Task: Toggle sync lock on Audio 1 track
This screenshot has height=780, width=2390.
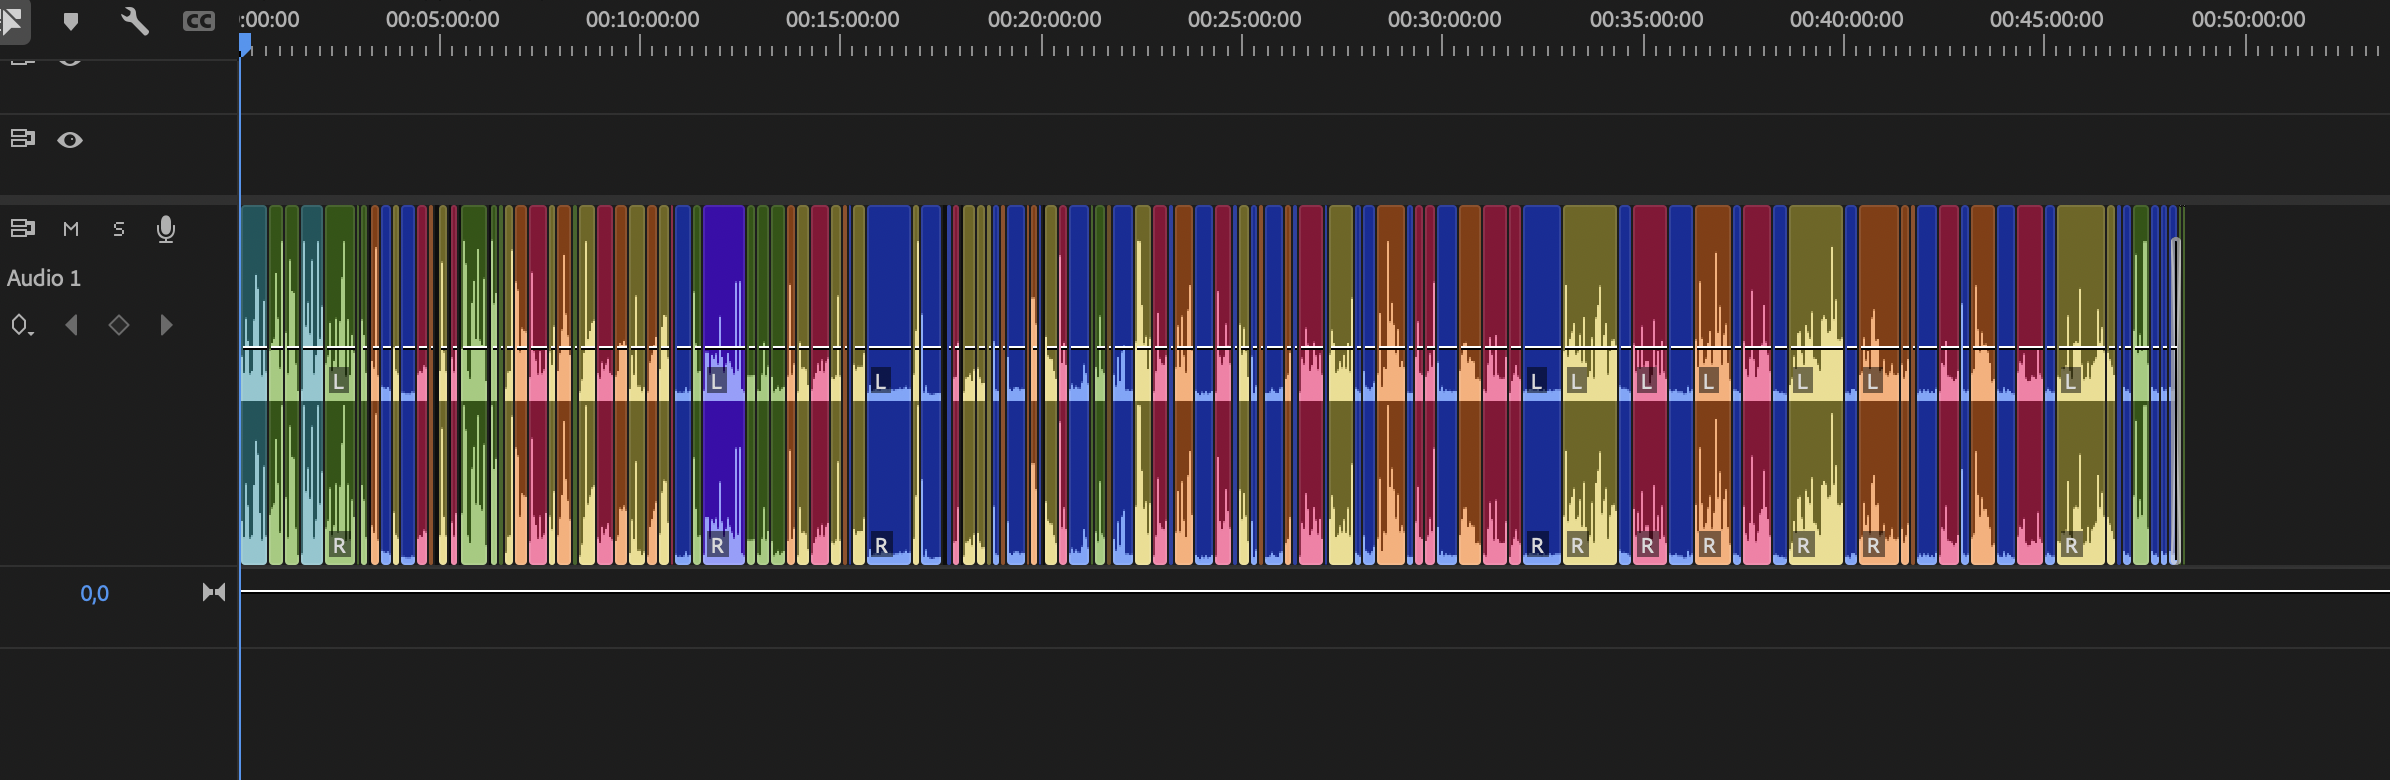Action: [x=22, y=229]
